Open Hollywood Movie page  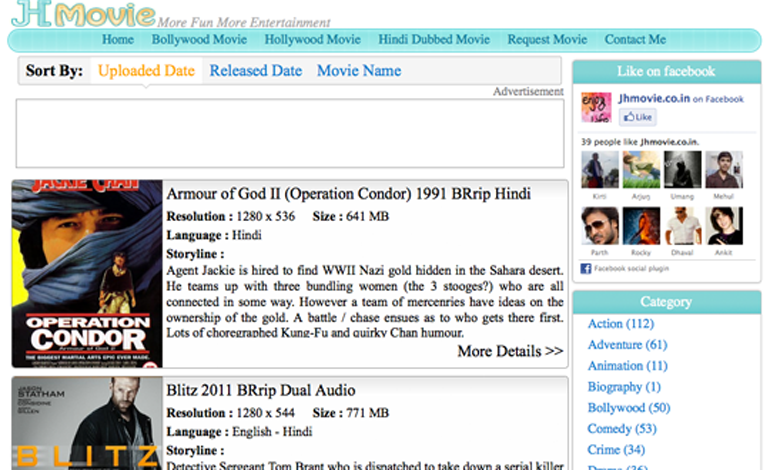[312, 39]
